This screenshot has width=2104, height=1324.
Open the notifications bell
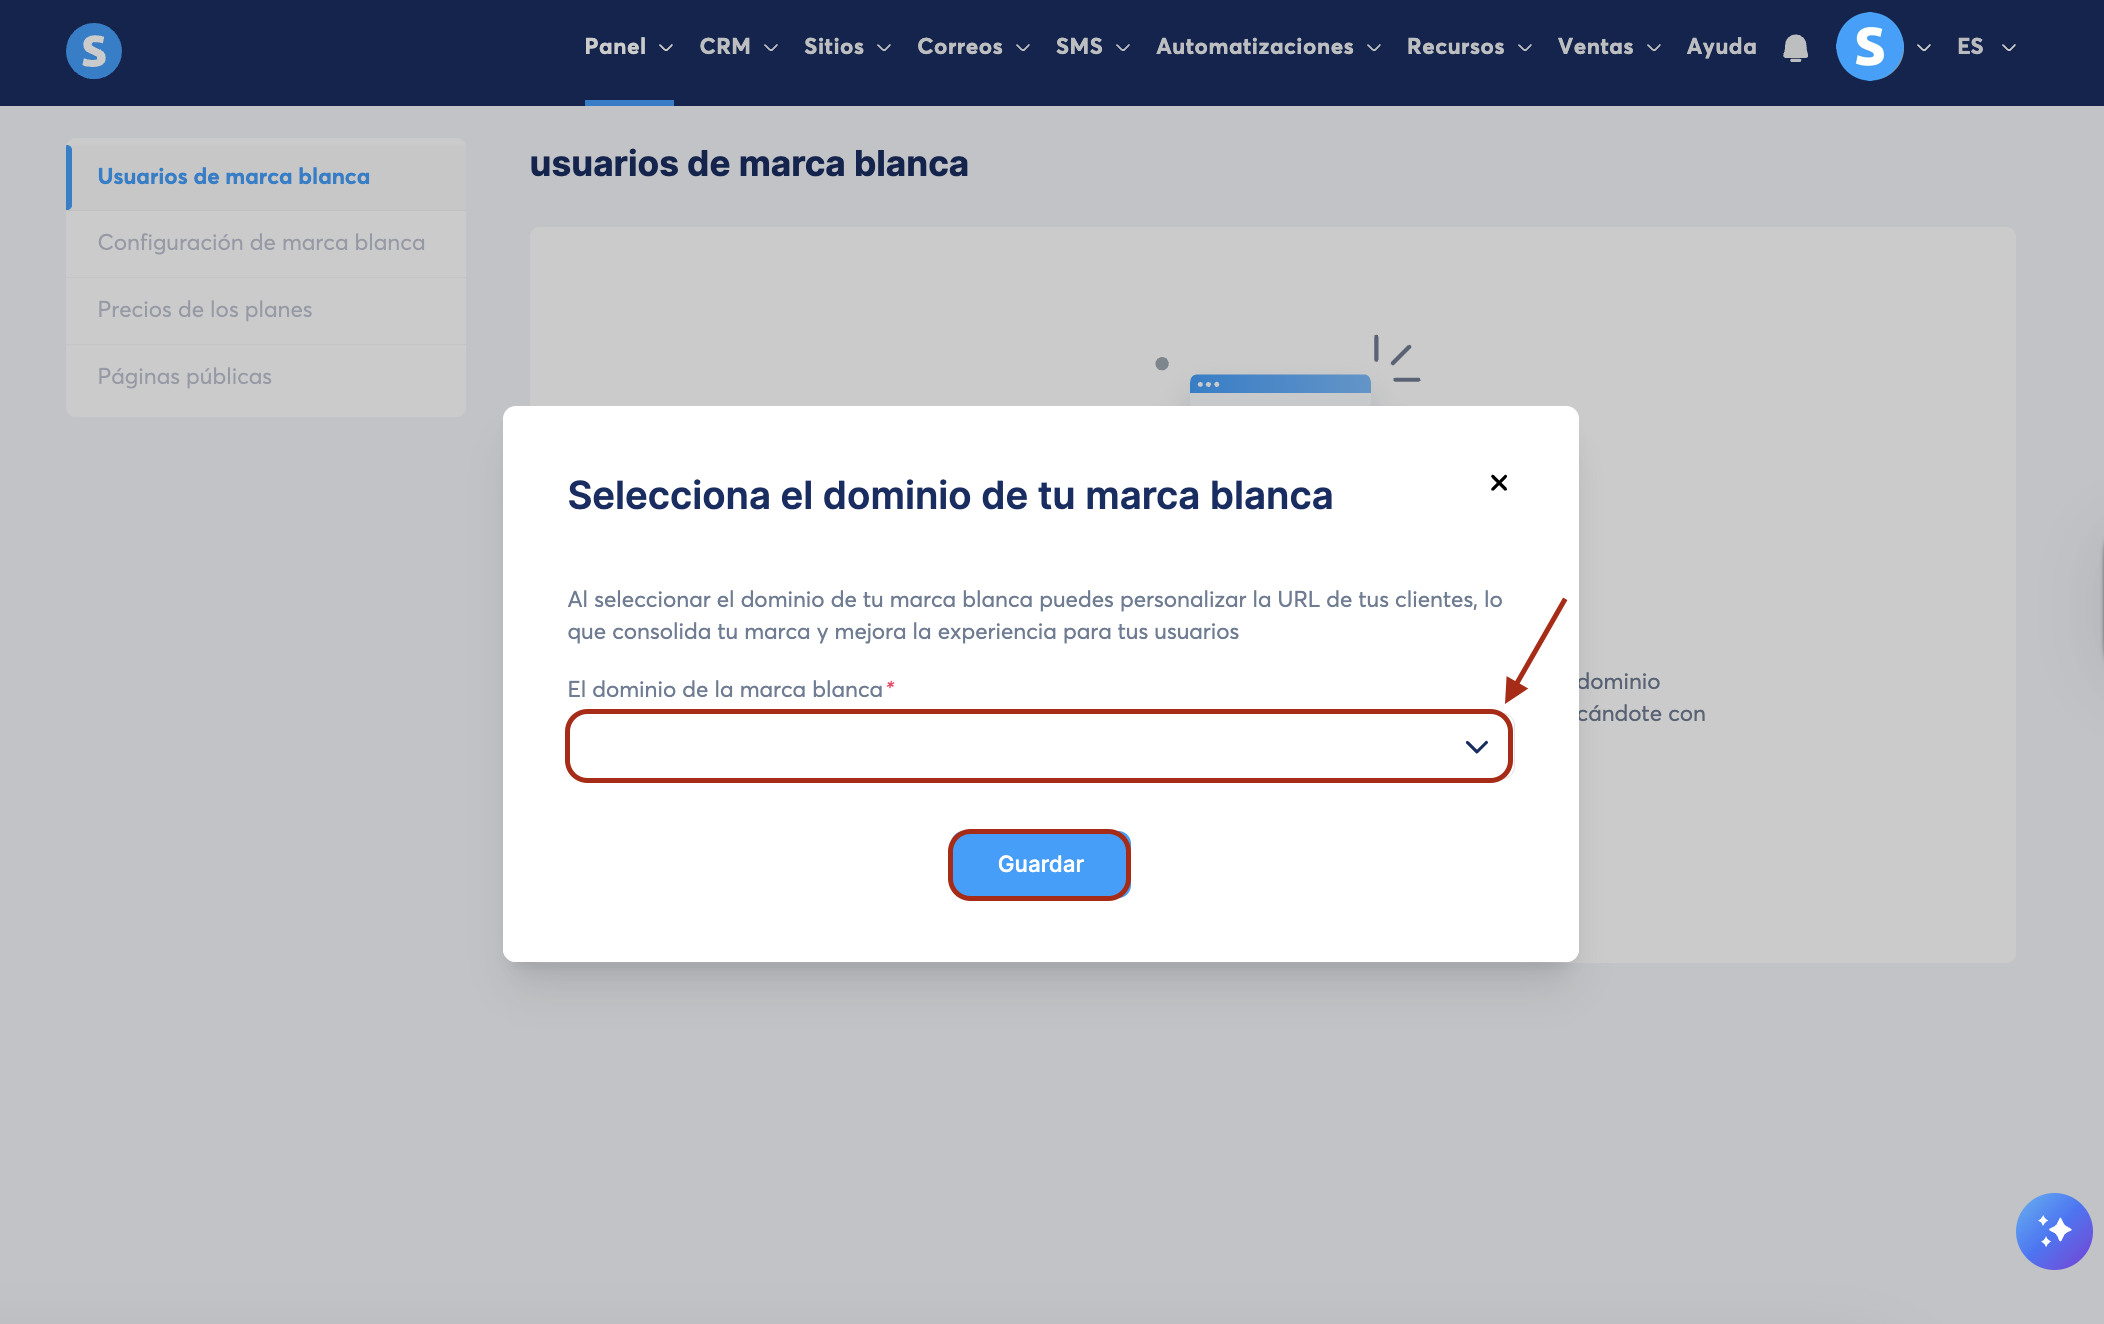click(x=1795, y=47)
